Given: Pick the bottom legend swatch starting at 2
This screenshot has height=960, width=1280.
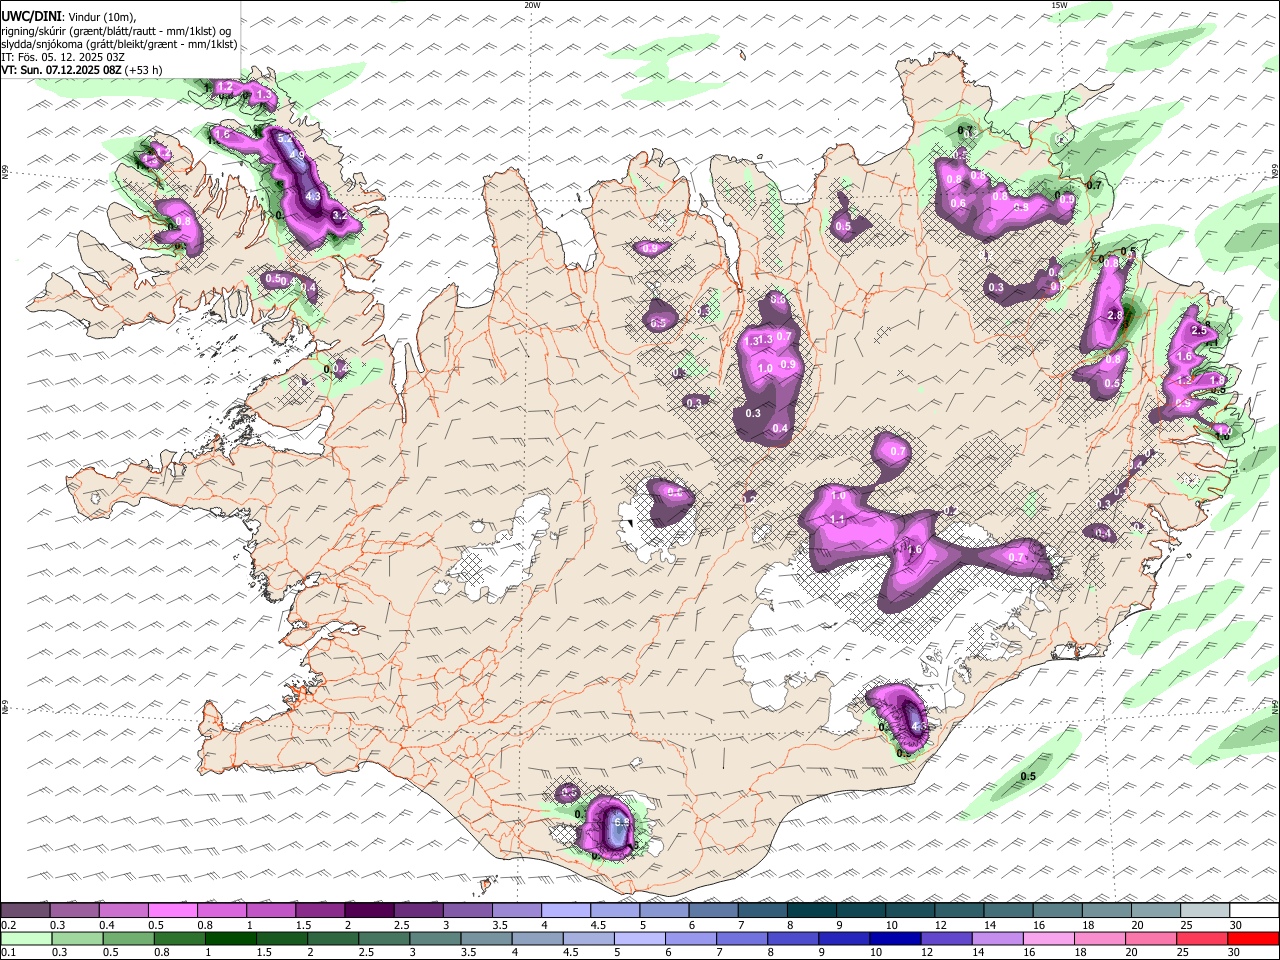Looking at the screenshot, I should tap(331, 938).
